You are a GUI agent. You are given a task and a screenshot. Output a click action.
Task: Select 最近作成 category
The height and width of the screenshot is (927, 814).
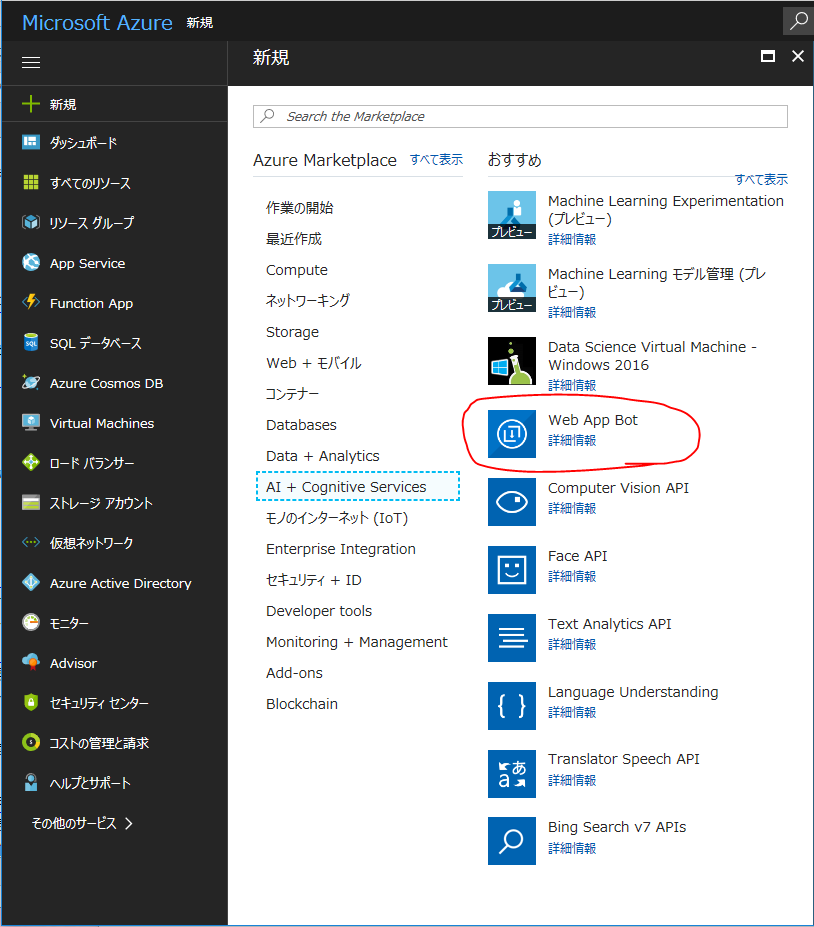click(294, 239)
